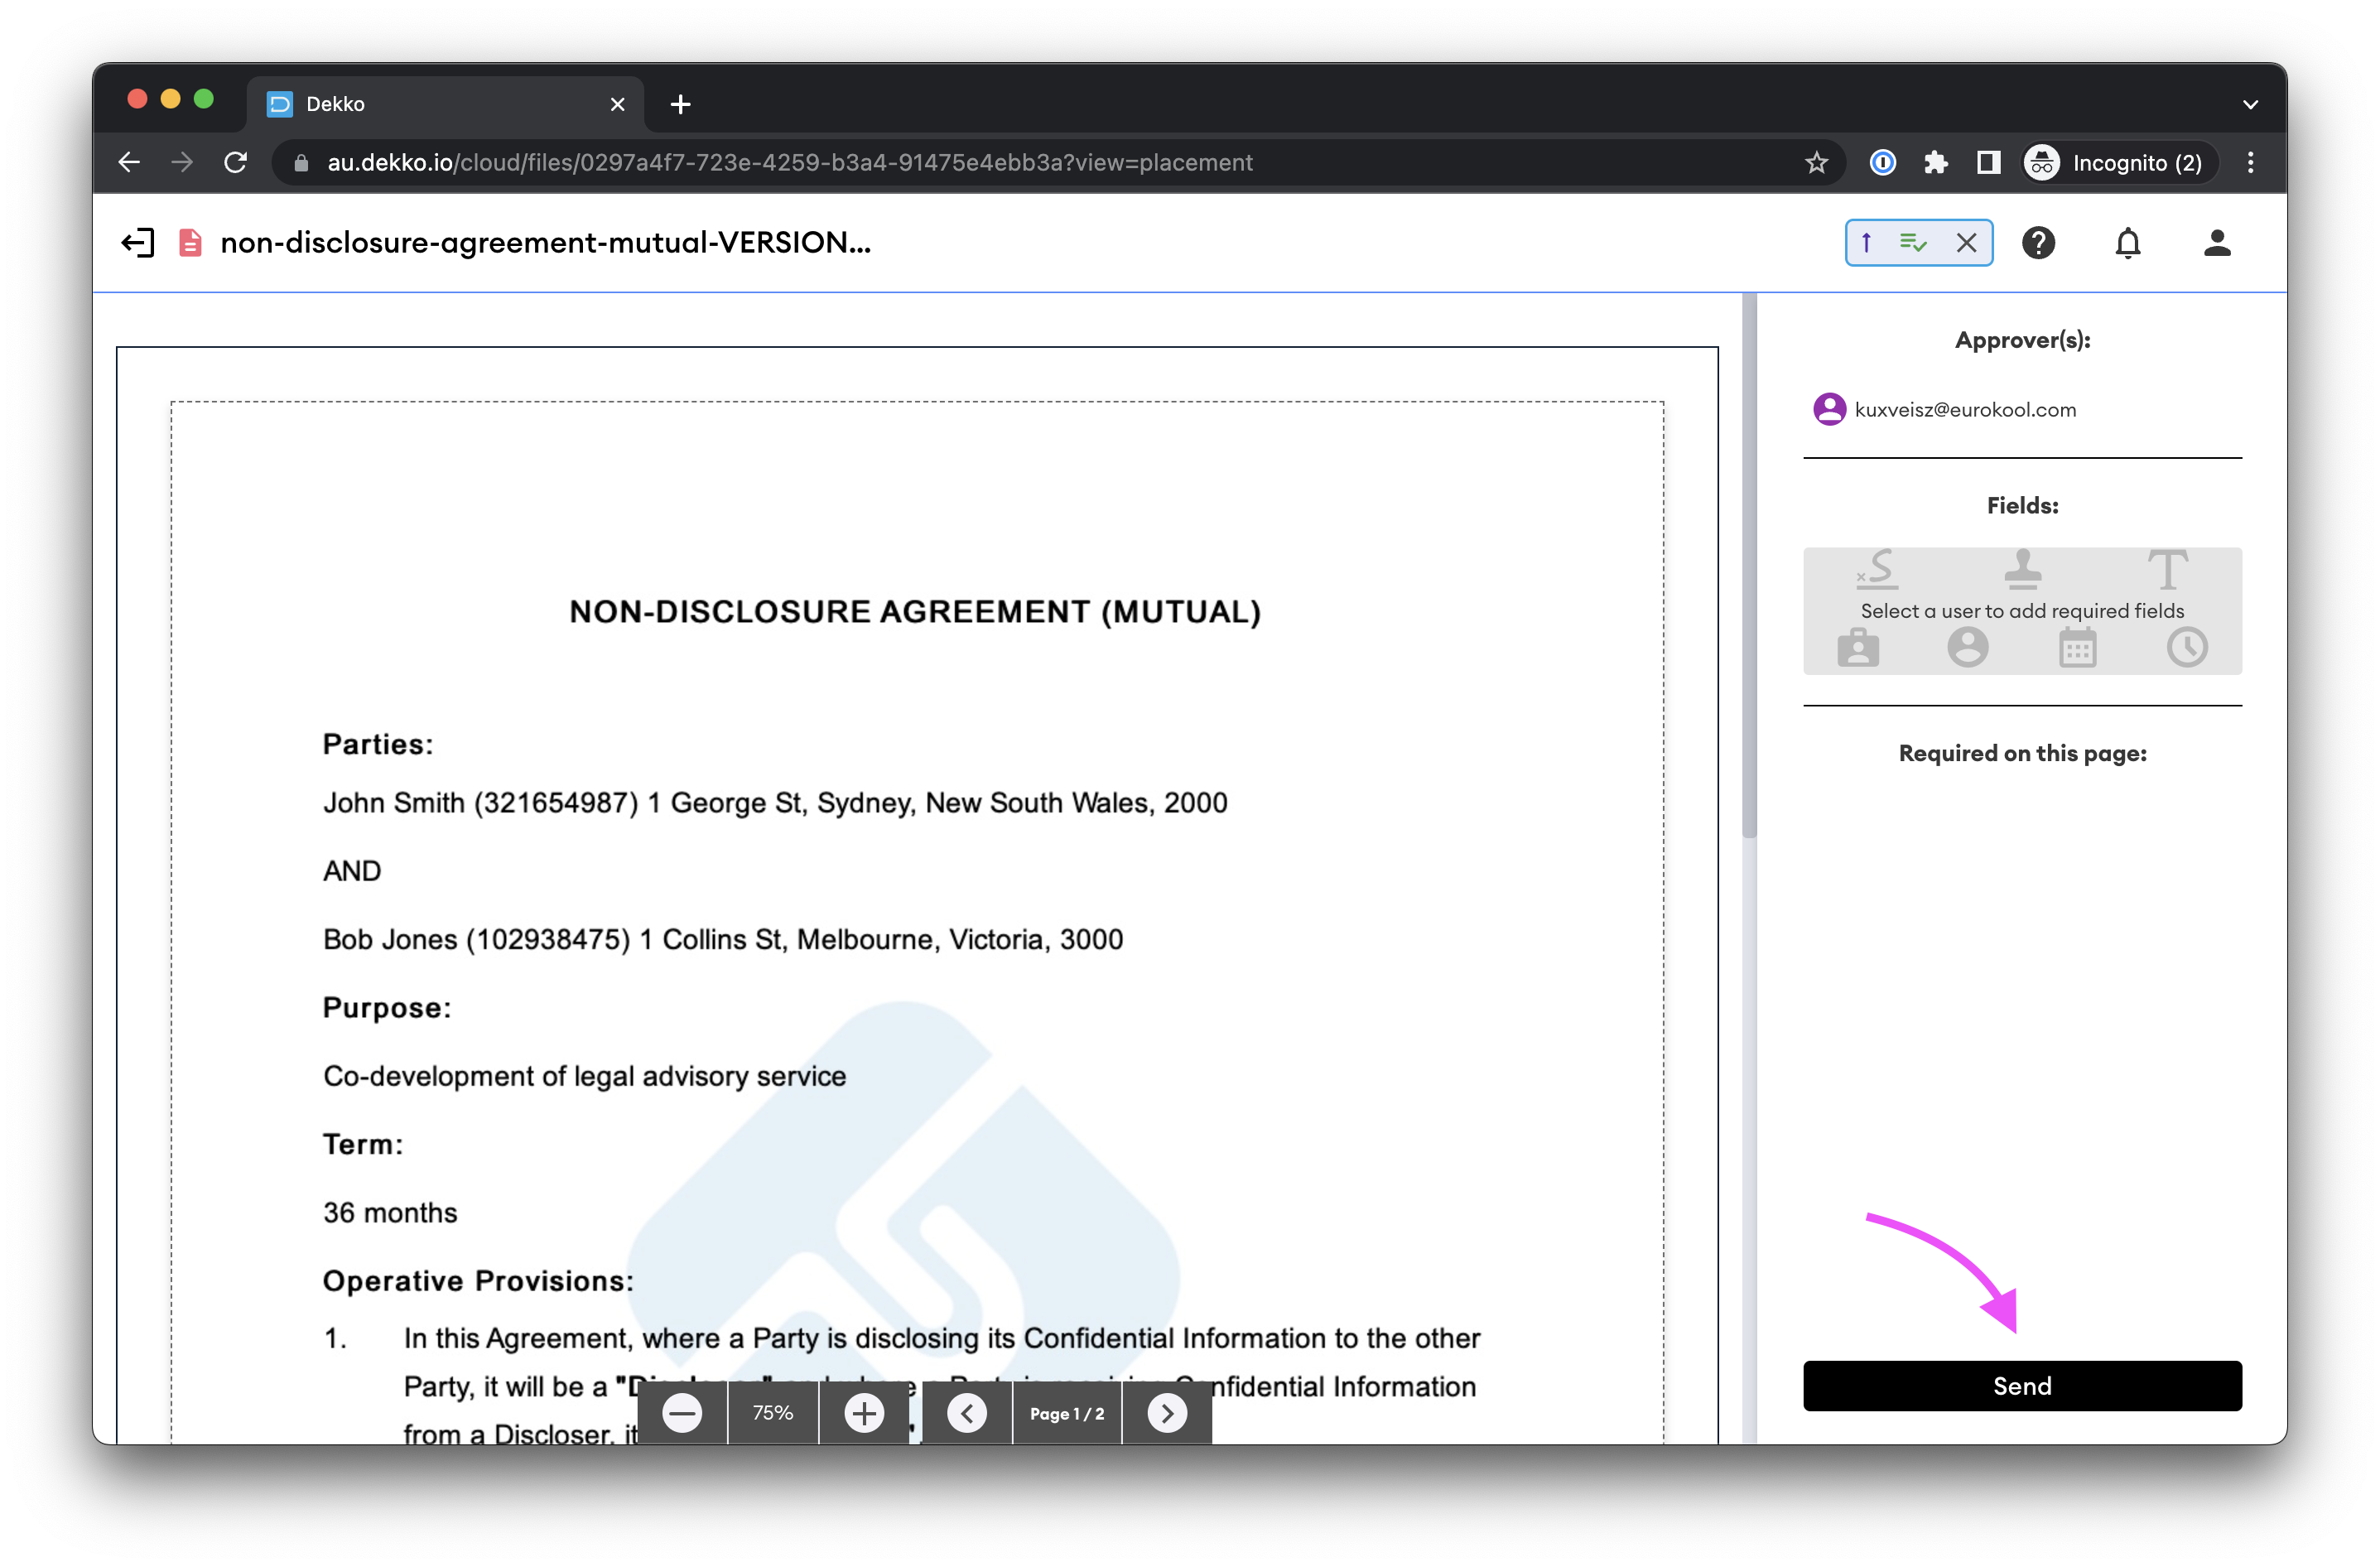Click the clock time field icon
2380x1567 pixels.
pyautogui.click(x=2187, y=647)
